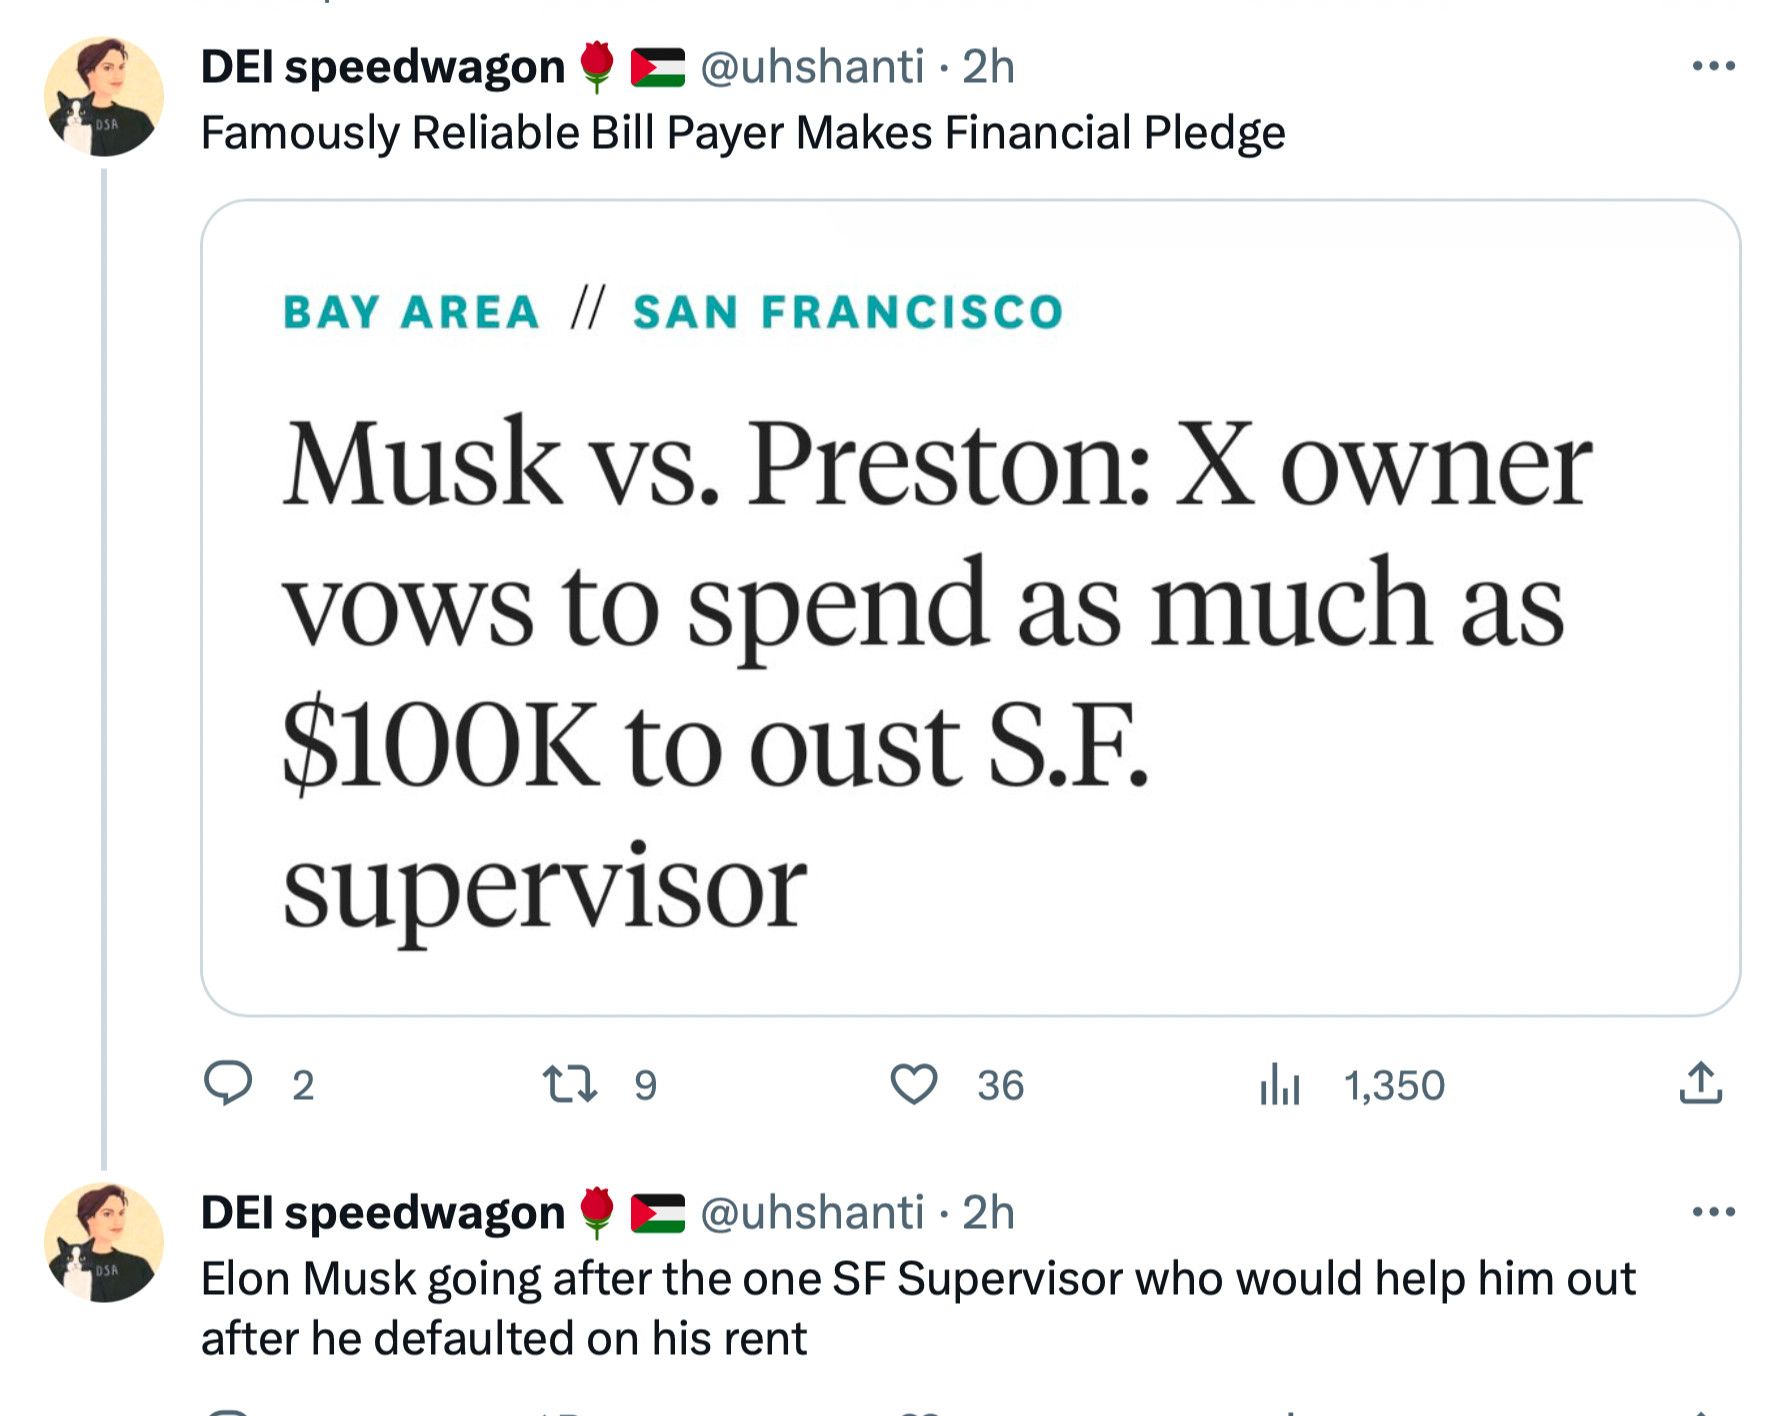
Task: Click the first tweet's profile avatar
Action: (103, 97)
